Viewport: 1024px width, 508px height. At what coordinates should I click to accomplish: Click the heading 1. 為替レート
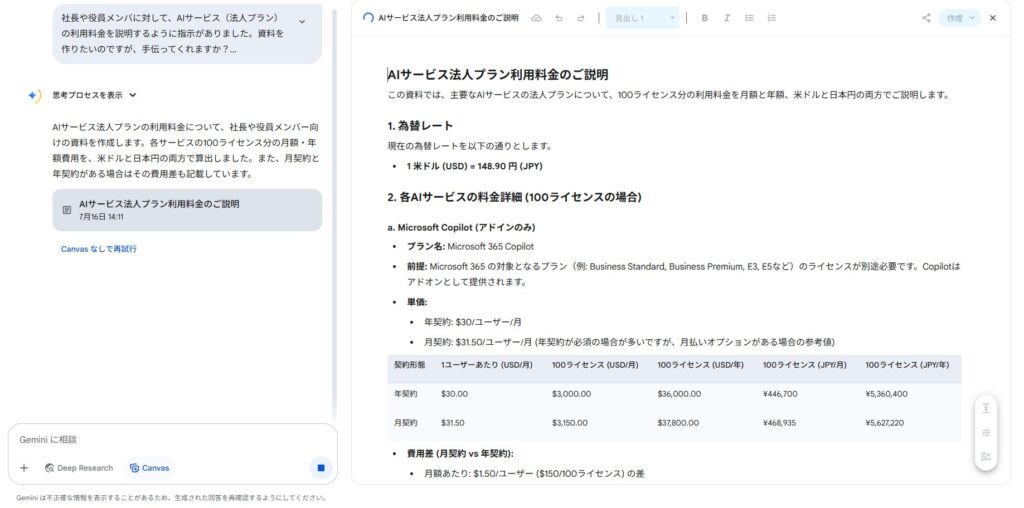coord(420,125)
